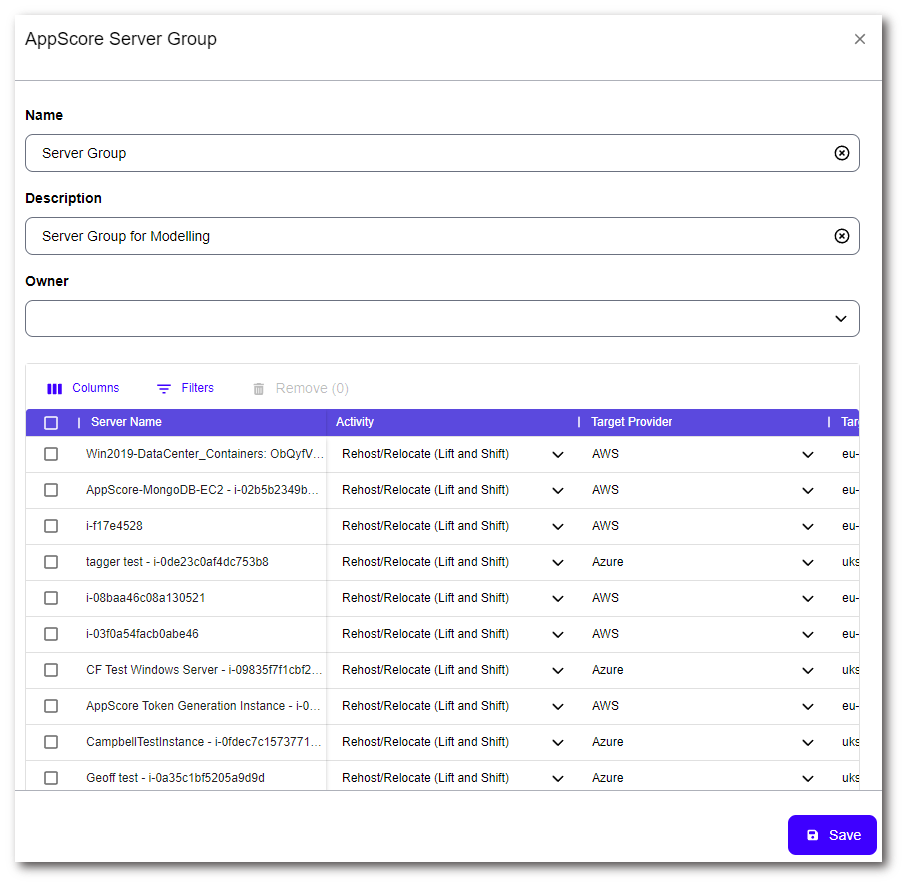Toggle the checkbox for the tagger test row
The height and width of the screenshot is (887, 907).
click(51, 562)
